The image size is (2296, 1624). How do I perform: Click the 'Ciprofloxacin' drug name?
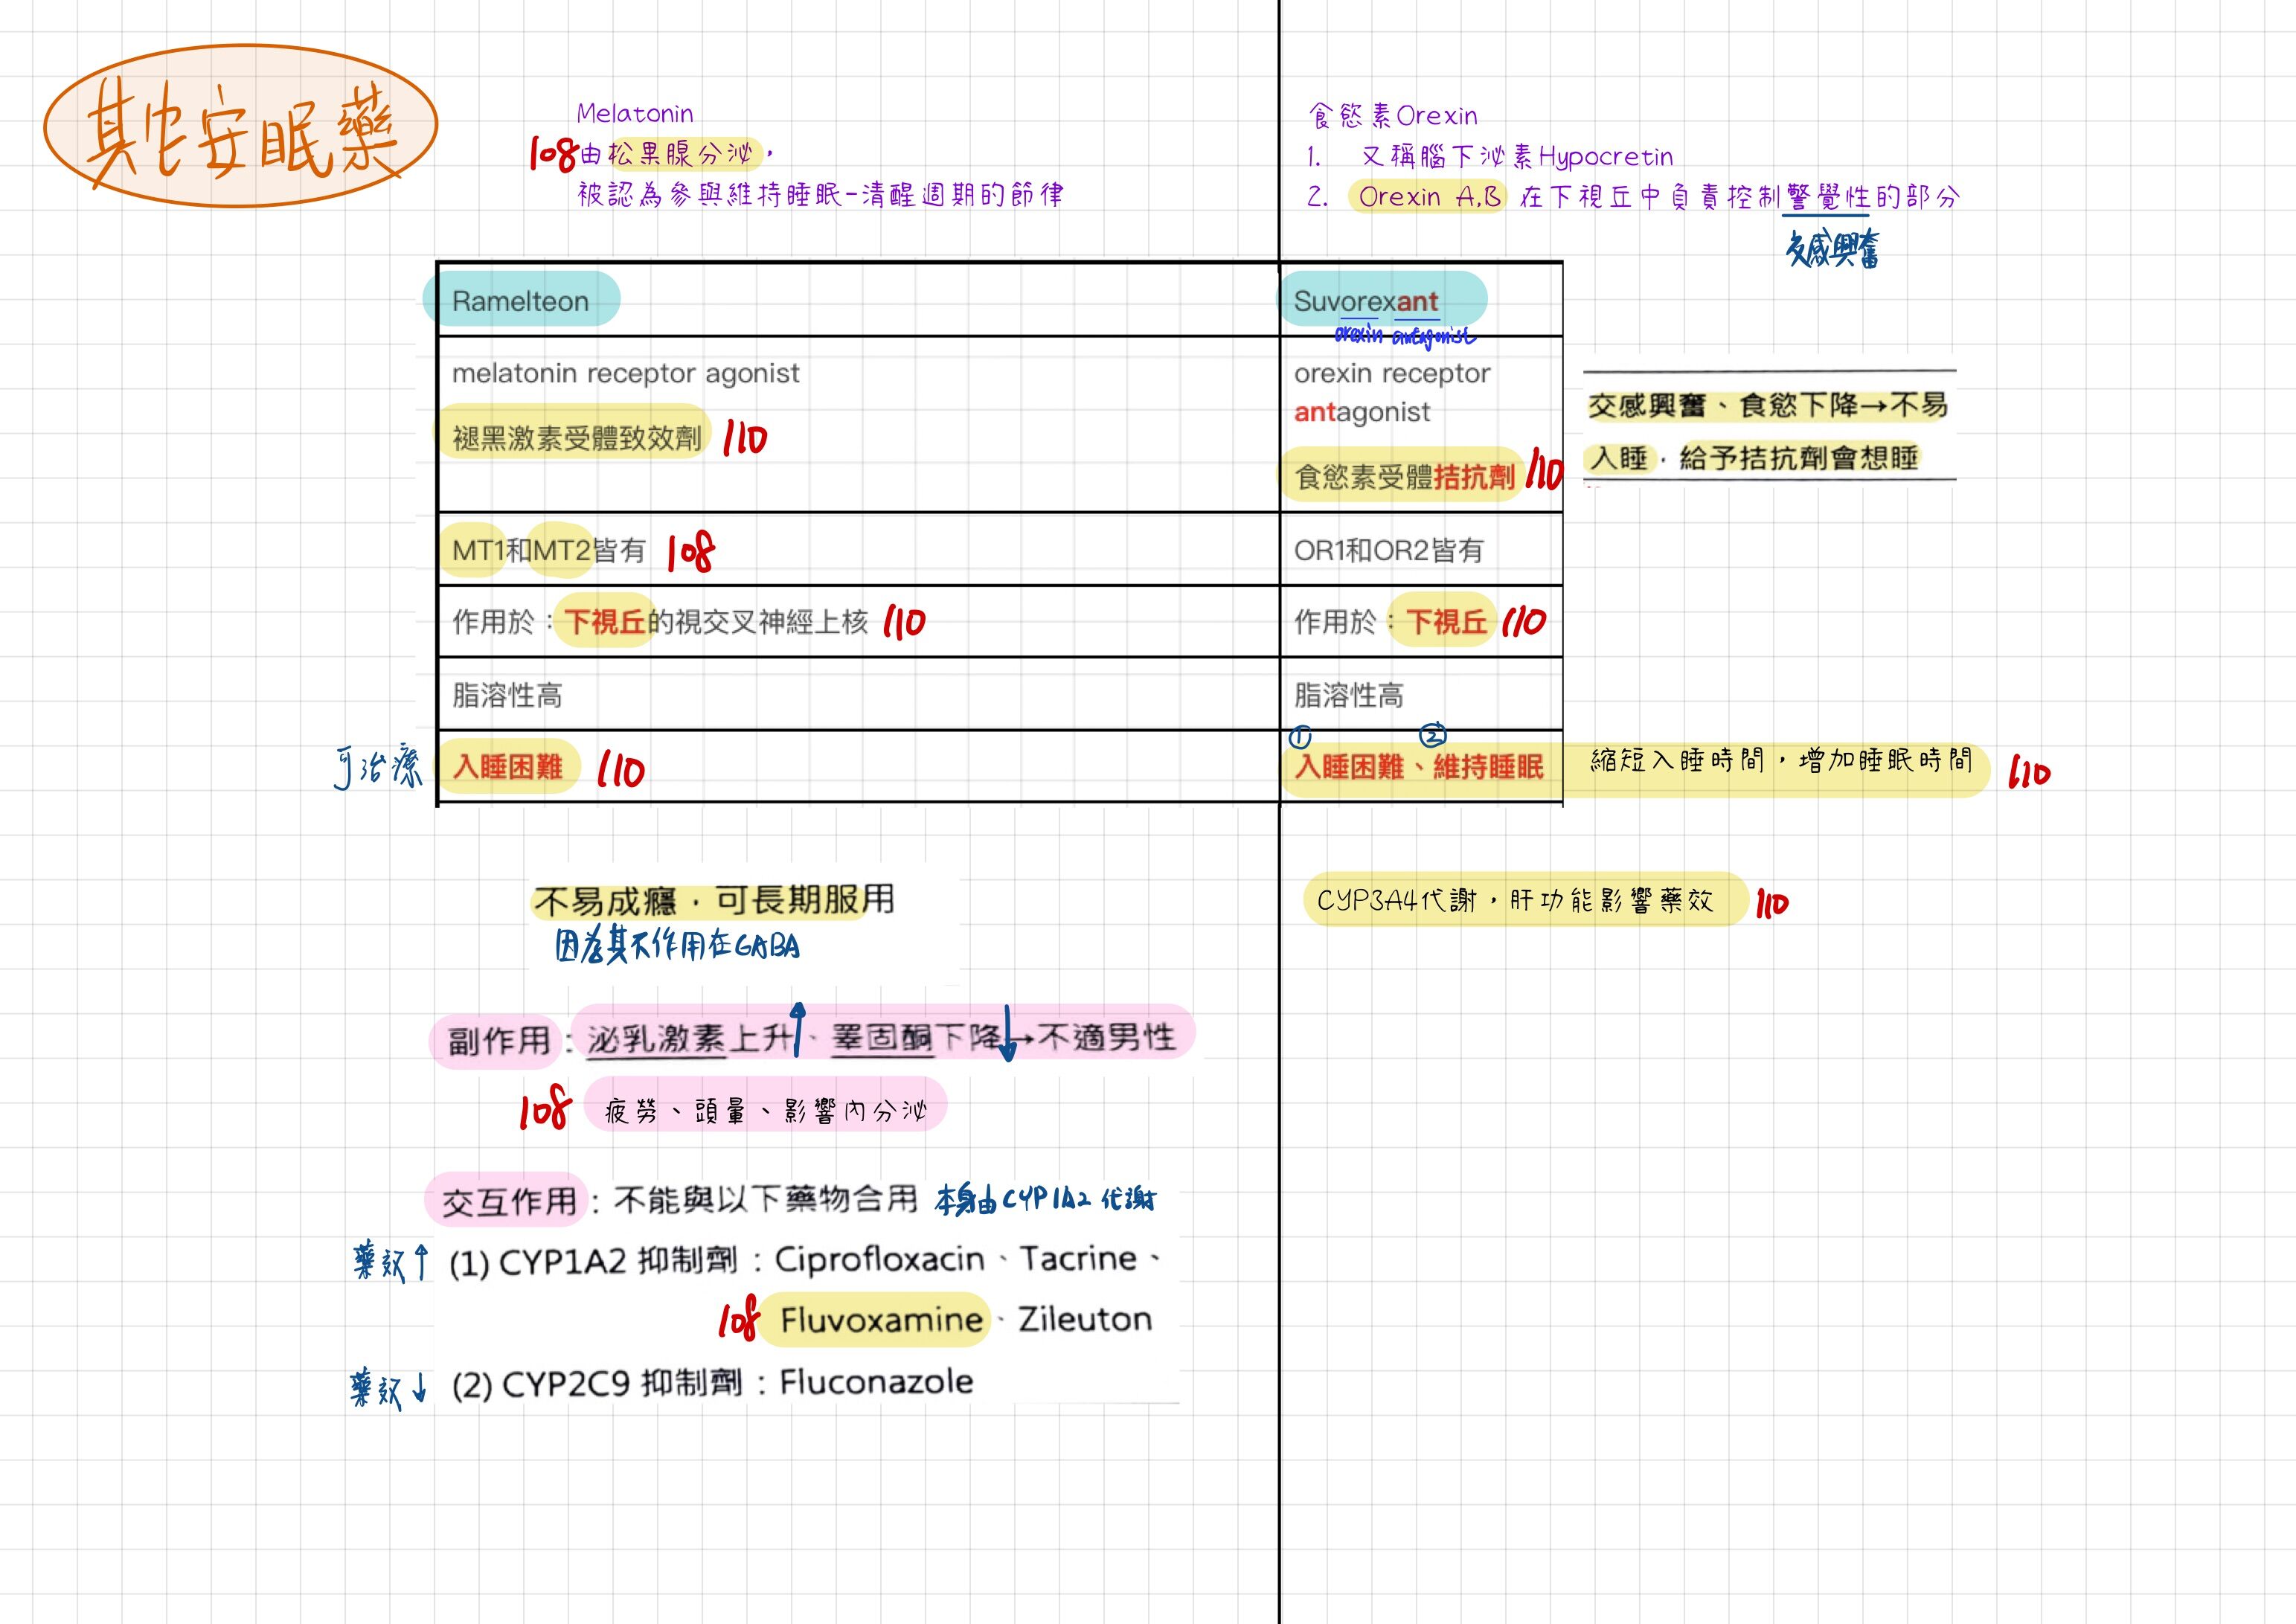click(x=879, y=1259)
